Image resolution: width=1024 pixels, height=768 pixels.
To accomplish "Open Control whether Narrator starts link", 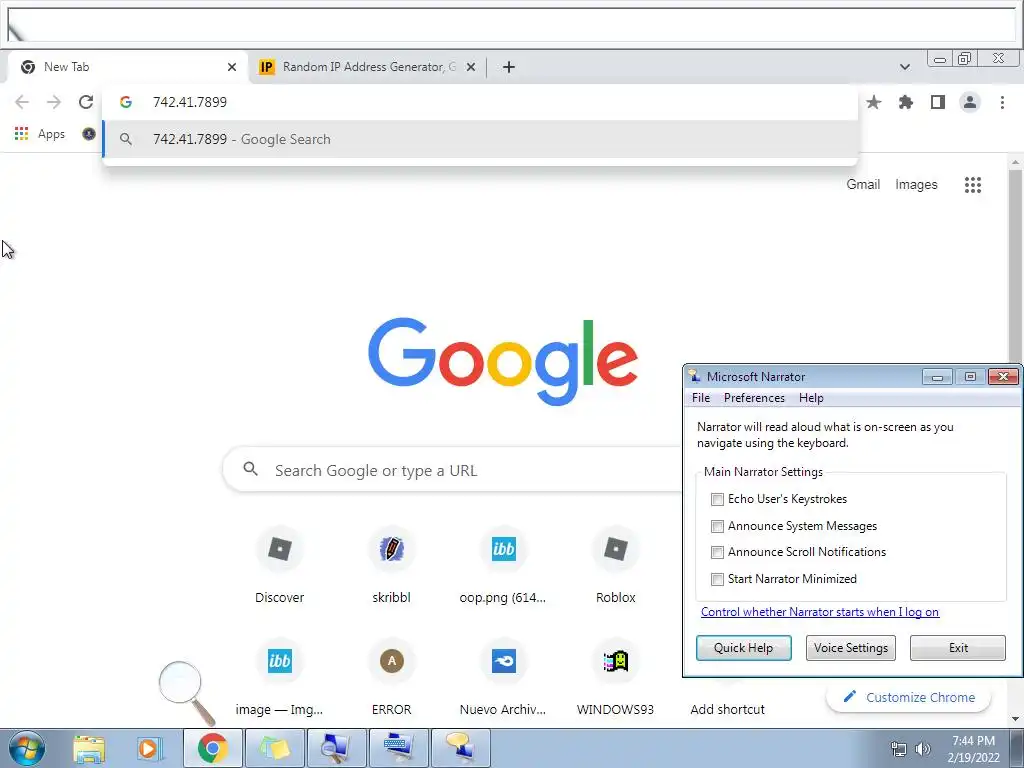I will 820,612.
